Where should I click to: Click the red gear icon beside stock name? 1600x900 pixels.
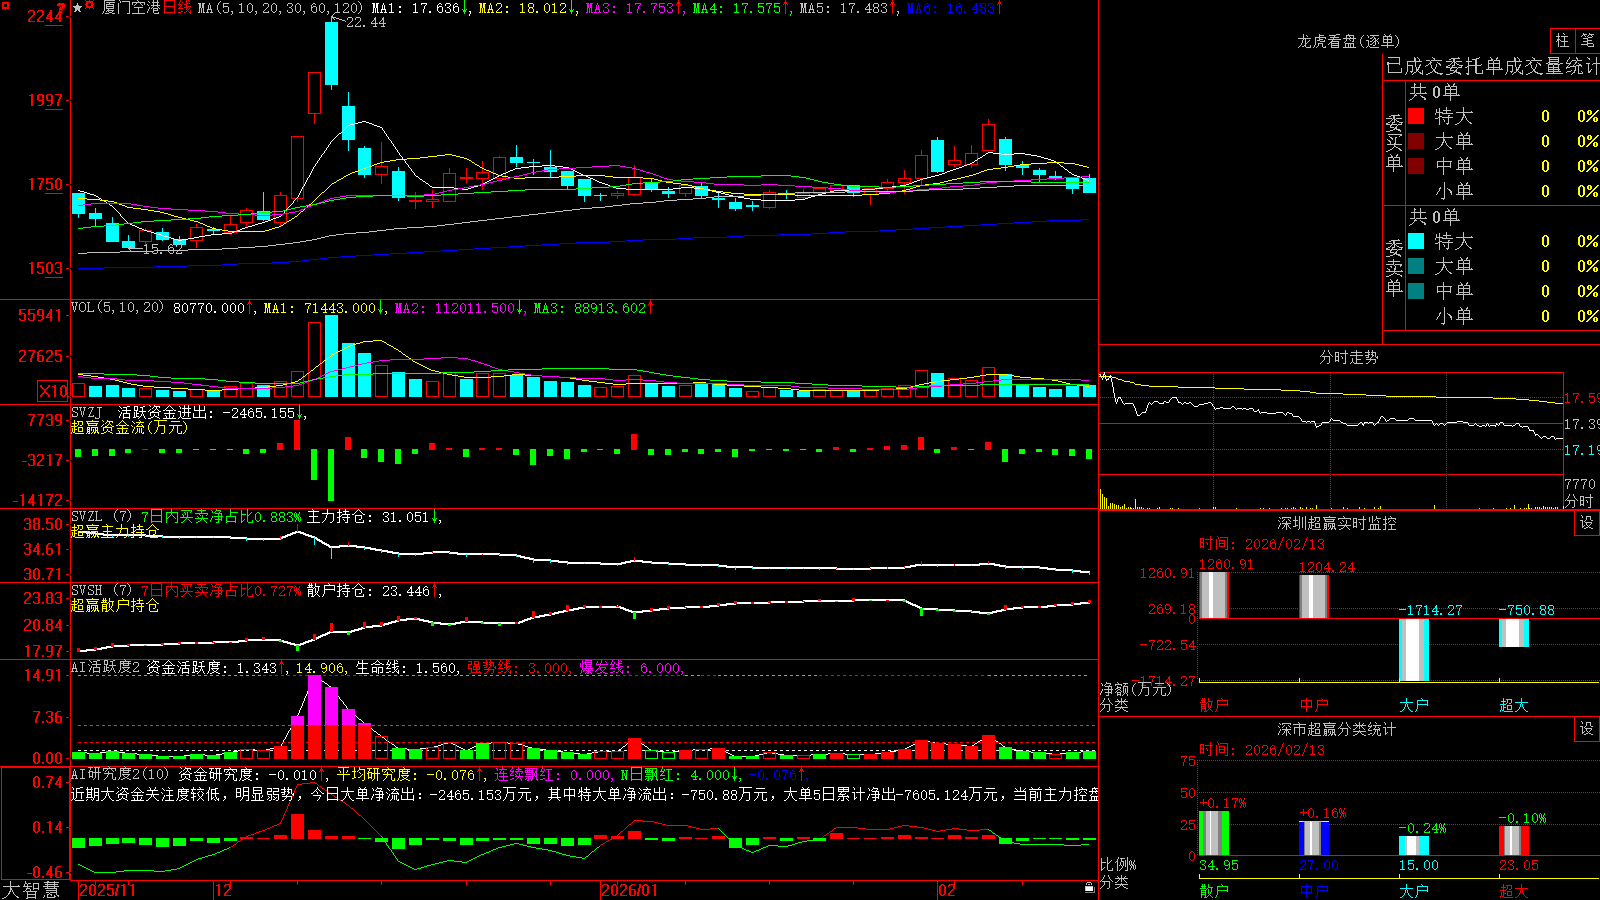coord(89,5)
